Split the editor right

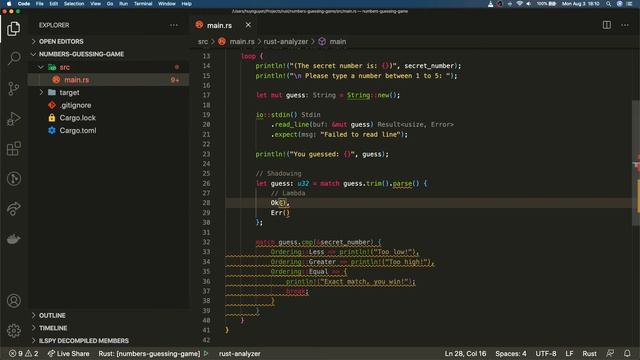click(607, 25)
